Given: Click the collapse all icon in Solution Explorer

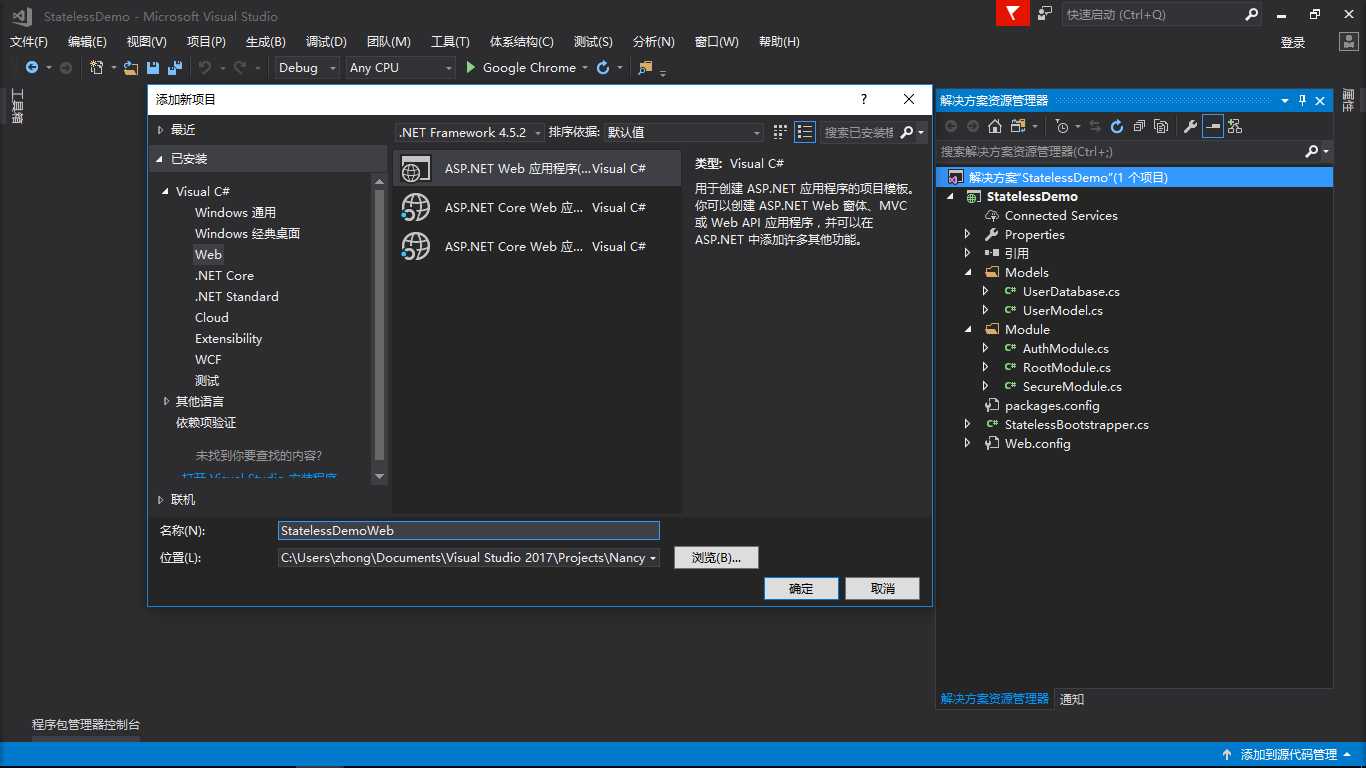Looking at the screenshot, I should click(1139, 126).
